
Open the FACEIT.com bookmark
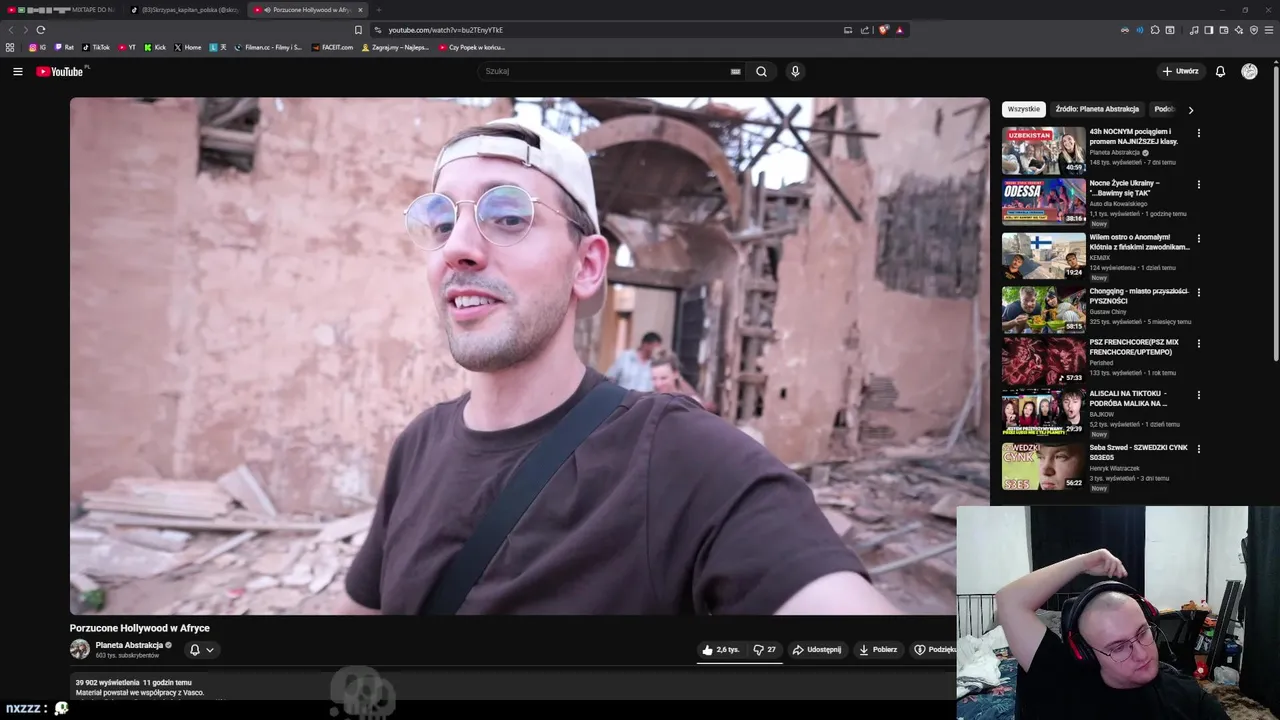coord(332,47)
